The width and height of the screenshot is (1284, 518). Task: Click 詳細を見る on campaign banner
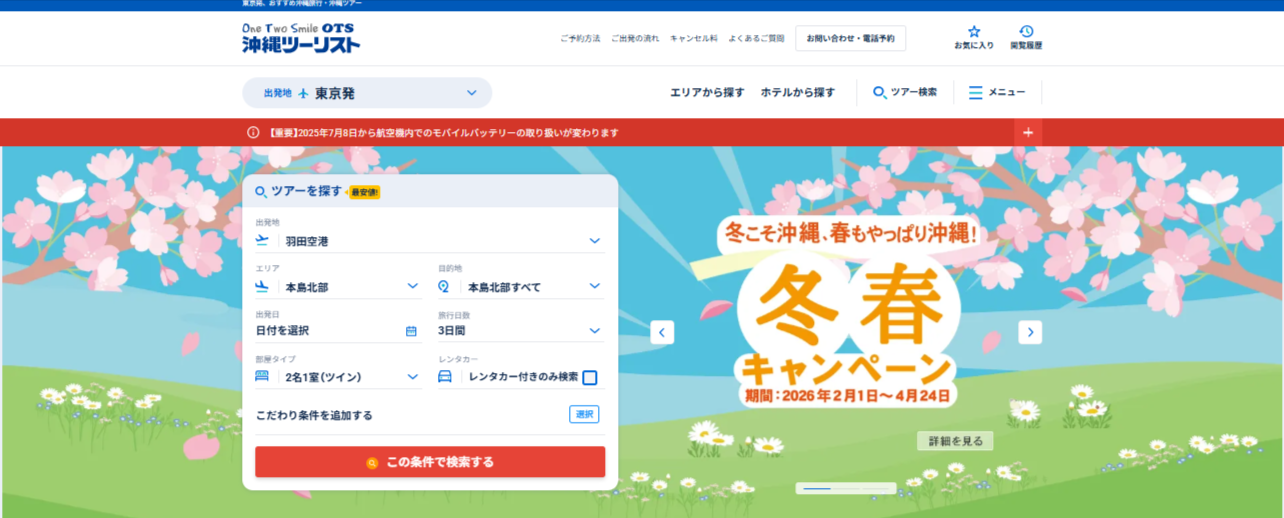click(955, 441)
